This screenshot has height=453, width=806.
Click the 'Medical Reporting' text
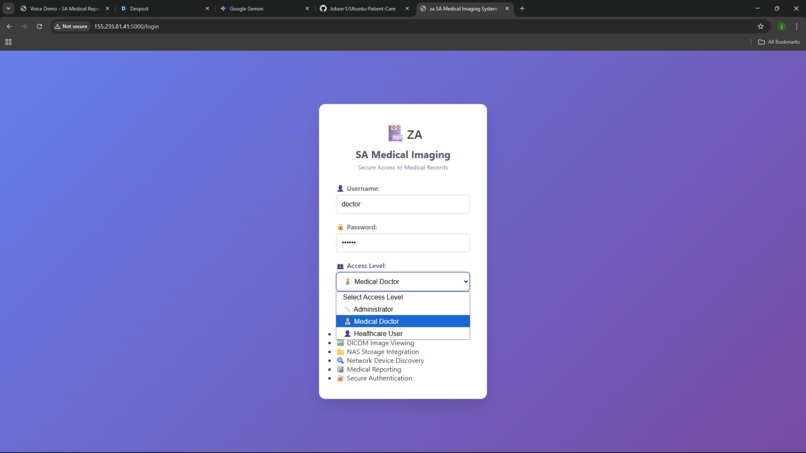tap(374, 369)
